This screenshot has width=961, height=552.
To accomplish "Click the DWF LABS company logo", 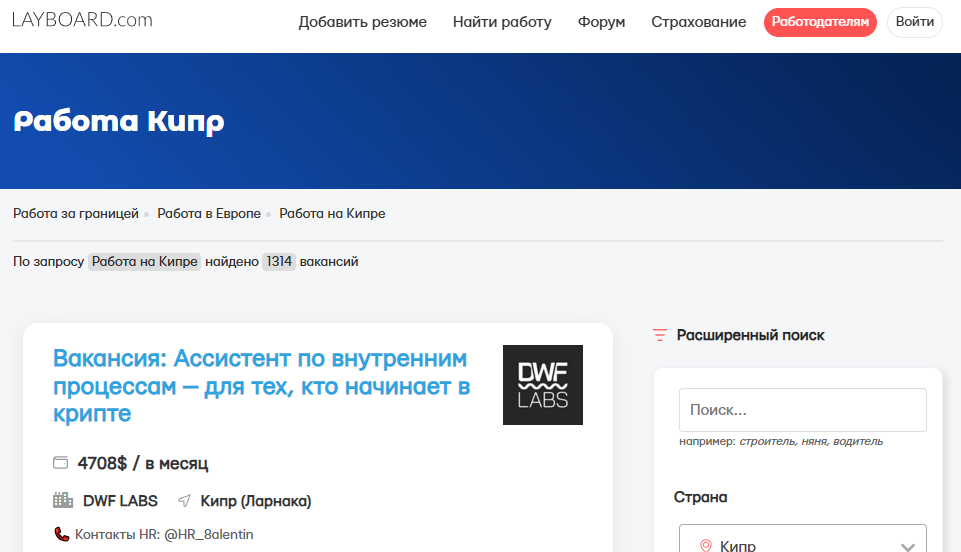I will click(x=542, y=385).
